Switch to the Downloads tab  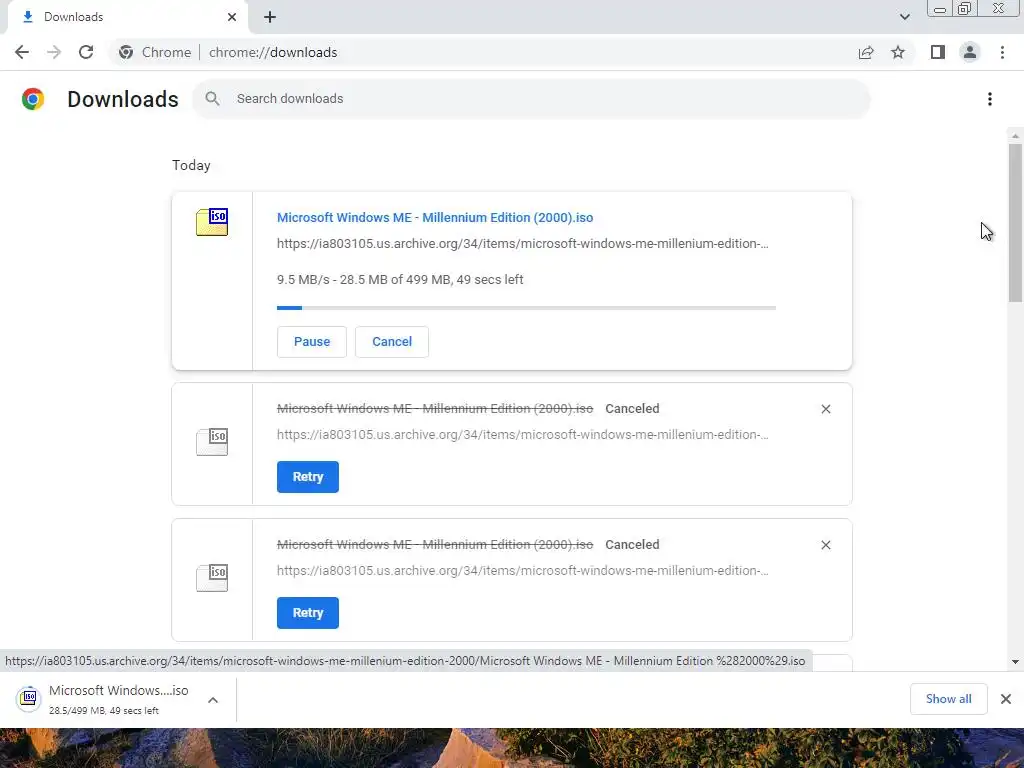(x=127, y=17)
